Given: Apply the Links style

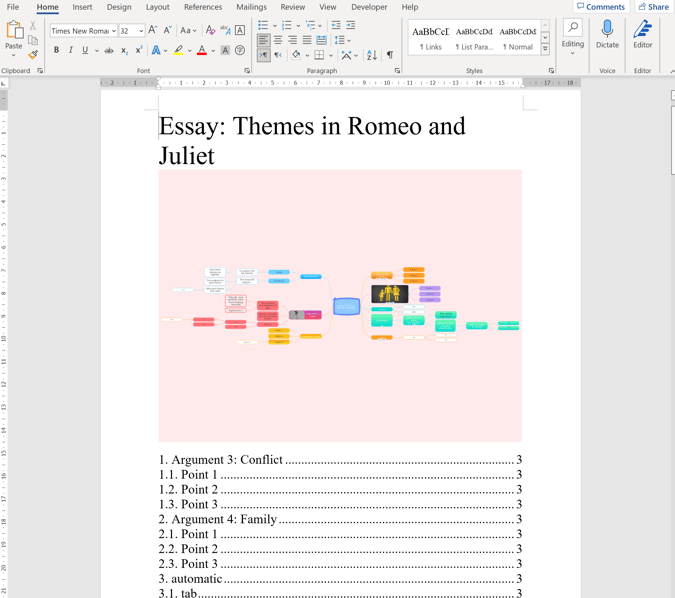Looking at the screenshot, I should pos(430,38).
